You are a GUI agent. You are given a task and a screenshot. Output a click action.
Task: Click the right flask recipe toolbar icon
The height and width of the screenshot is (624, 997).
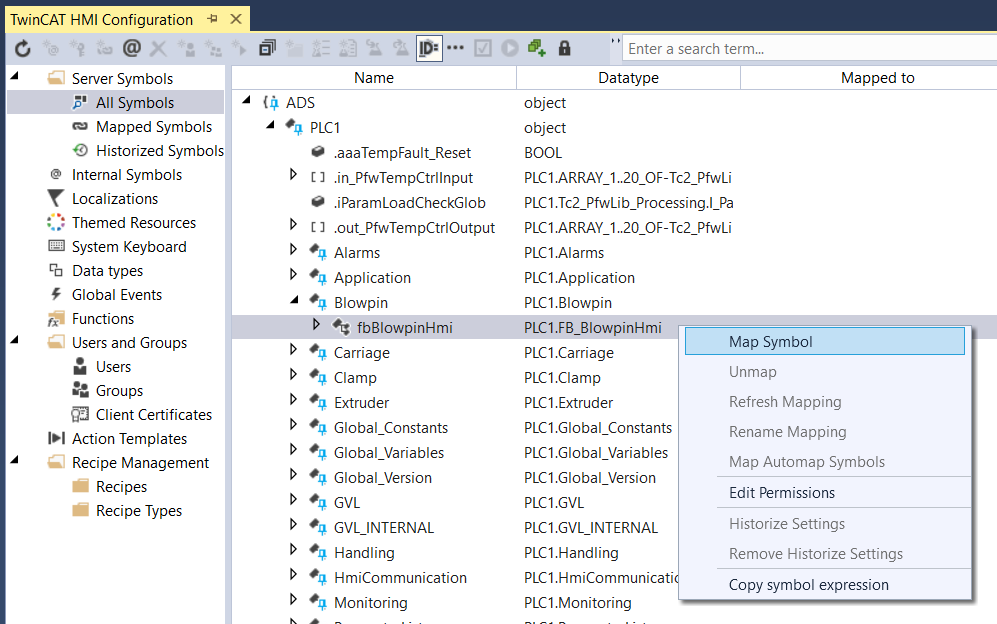pos(401,48)
